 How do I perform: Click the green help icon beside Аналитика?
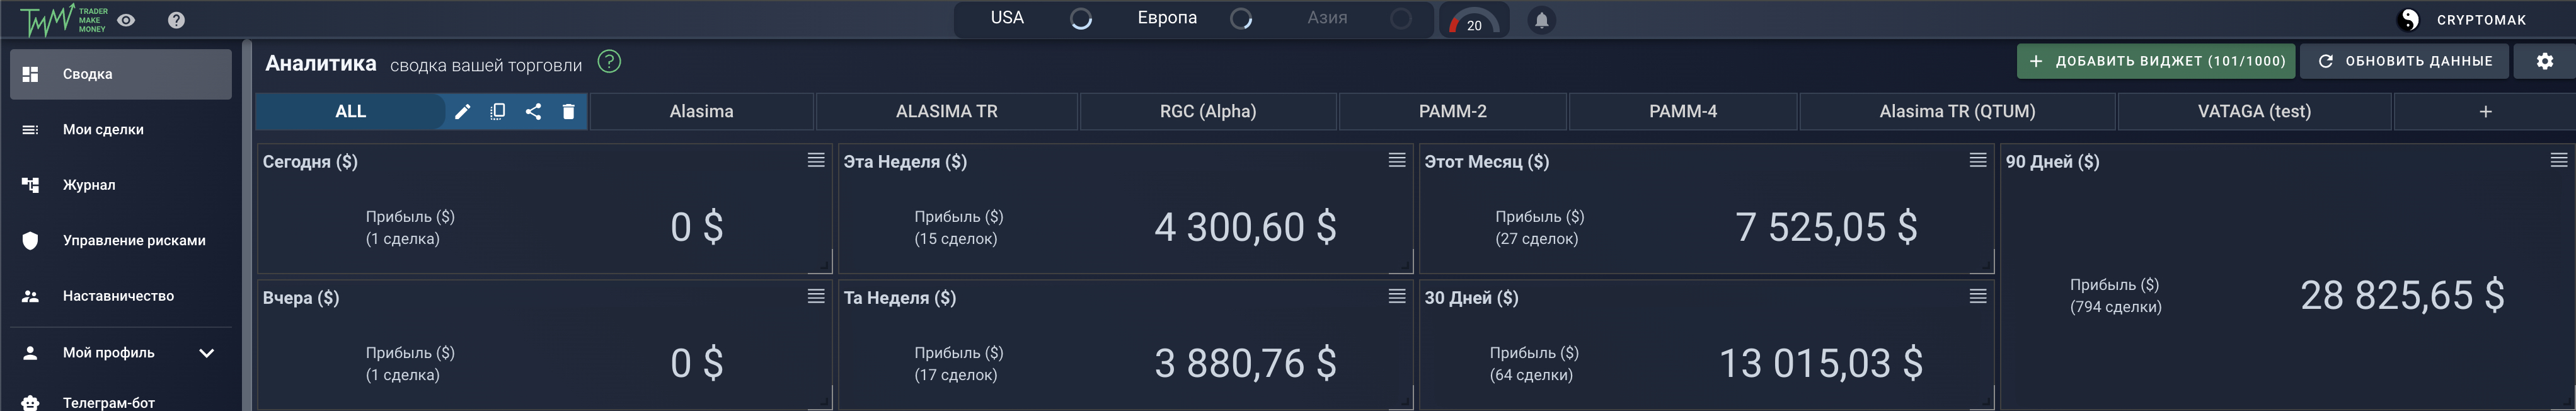609,62
